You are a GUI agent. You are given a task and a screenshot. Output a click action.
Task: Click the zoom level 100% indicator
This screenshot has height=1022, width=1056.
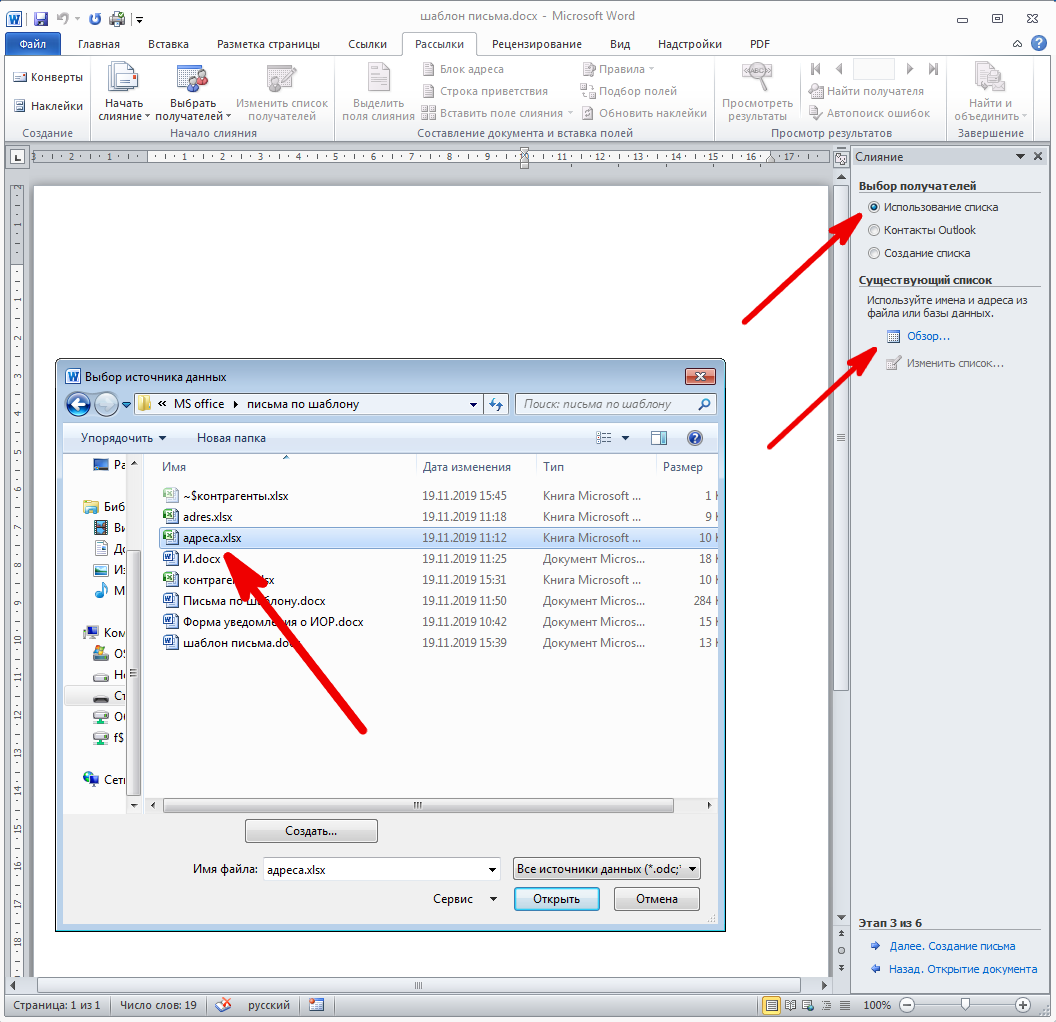pos(877,1005)
